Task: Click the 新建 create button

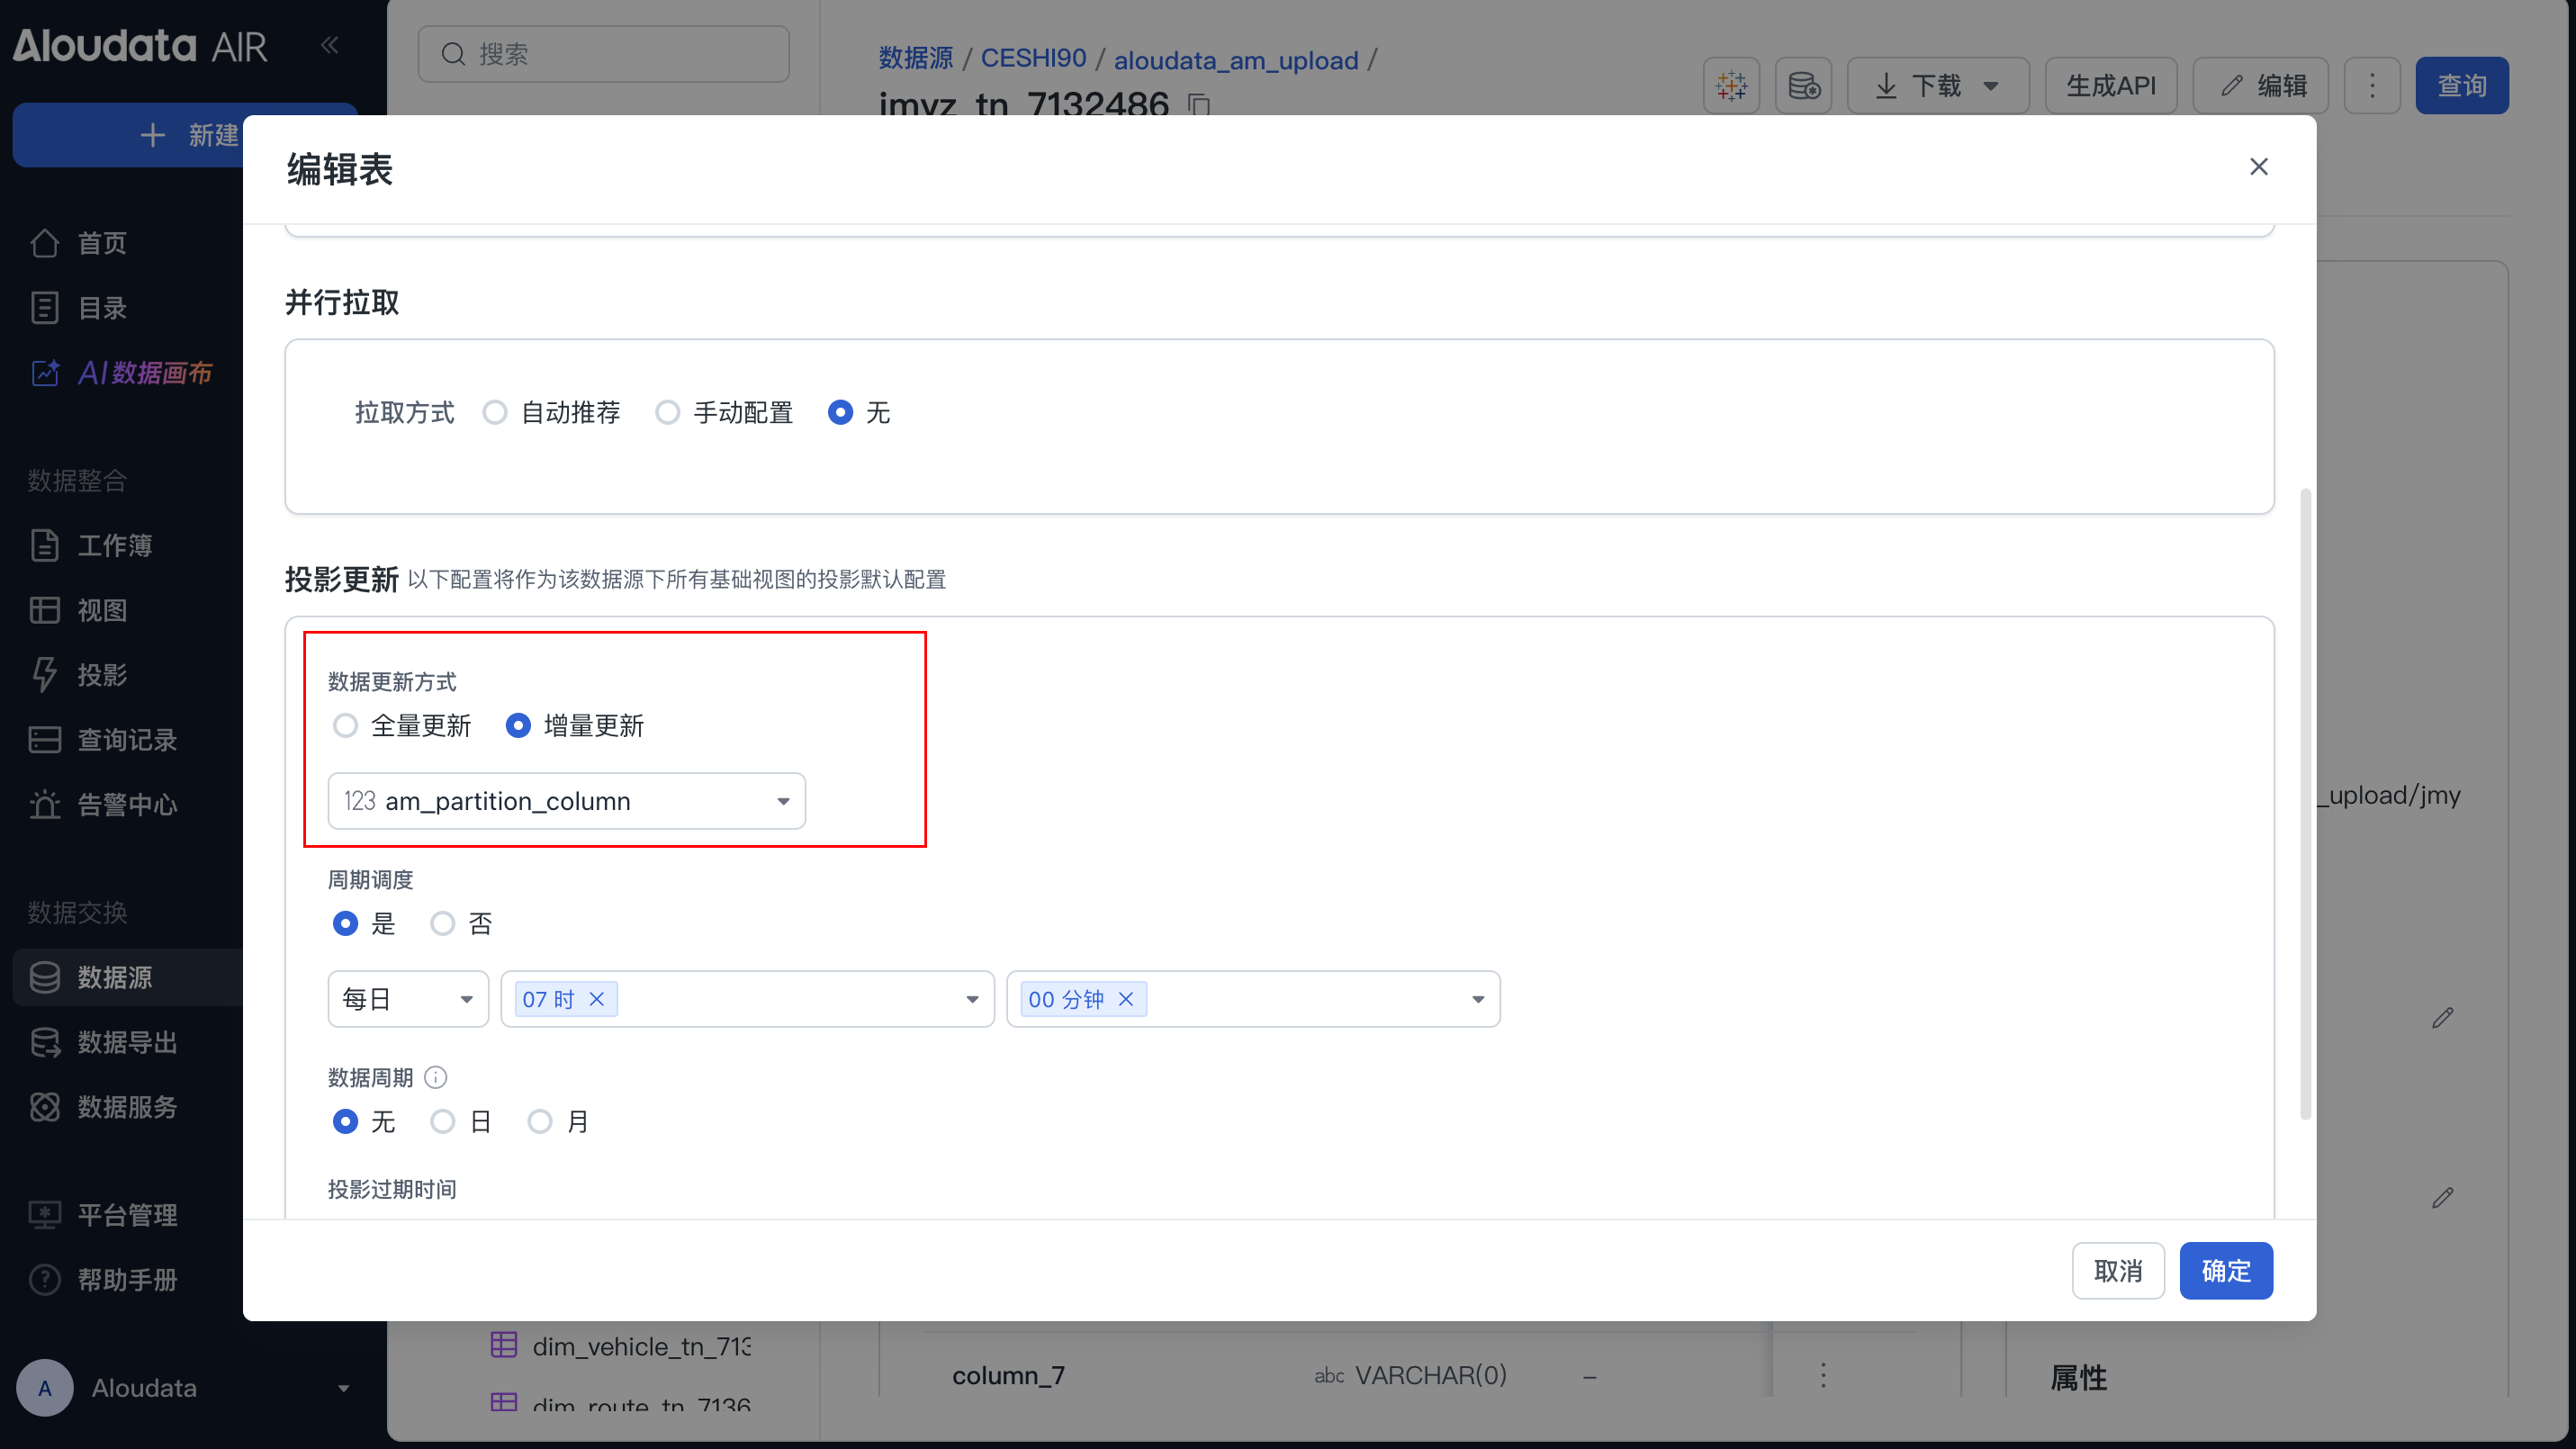Action: tap(186, 135)
